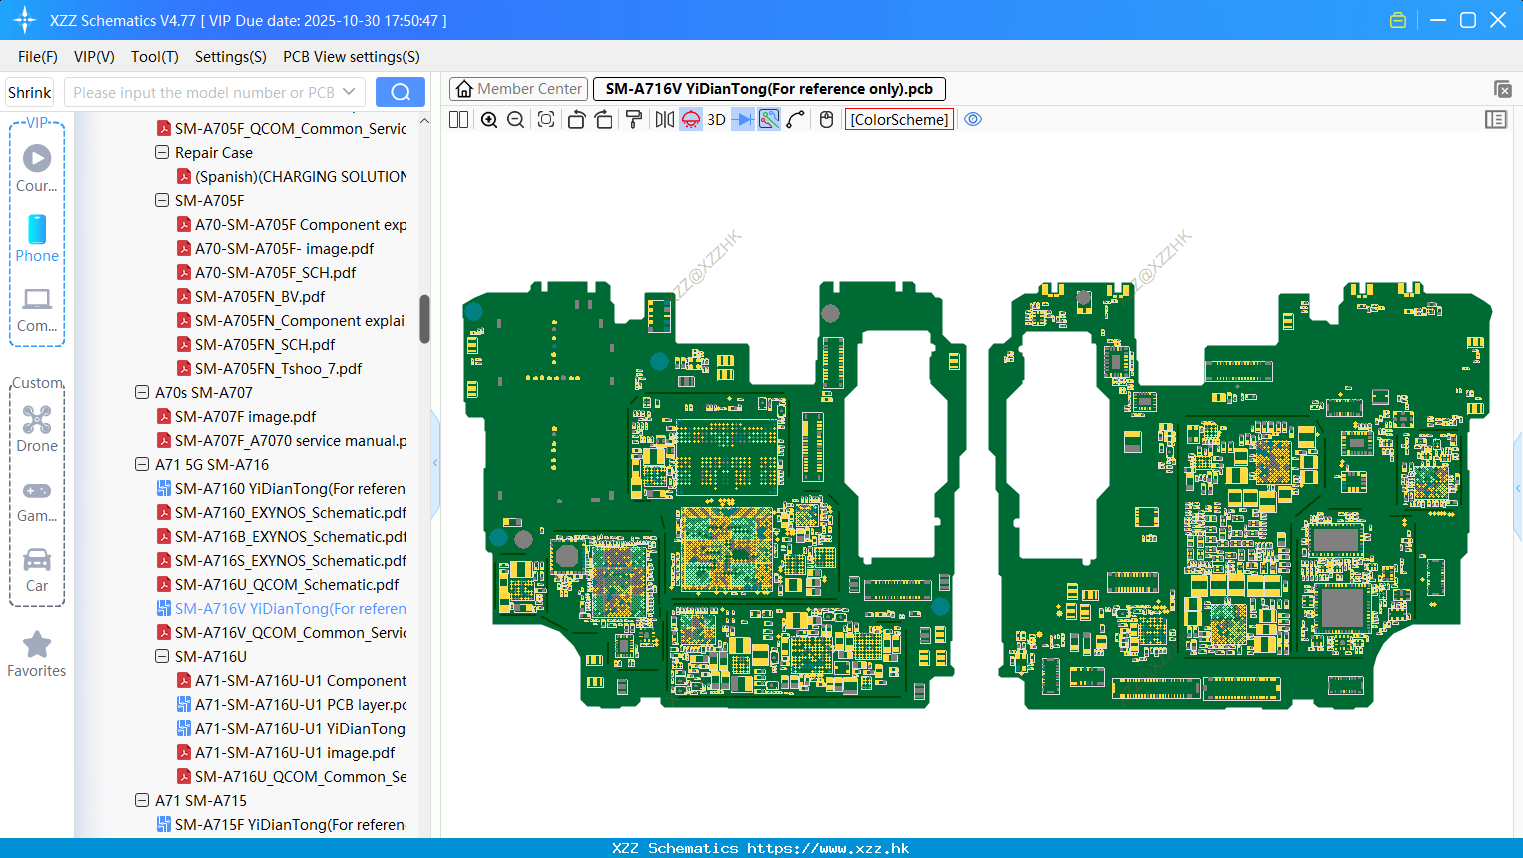Screen dimensions: 1523x858
Task: Toggle the diode symbol tool
Action: coord(743,120)
